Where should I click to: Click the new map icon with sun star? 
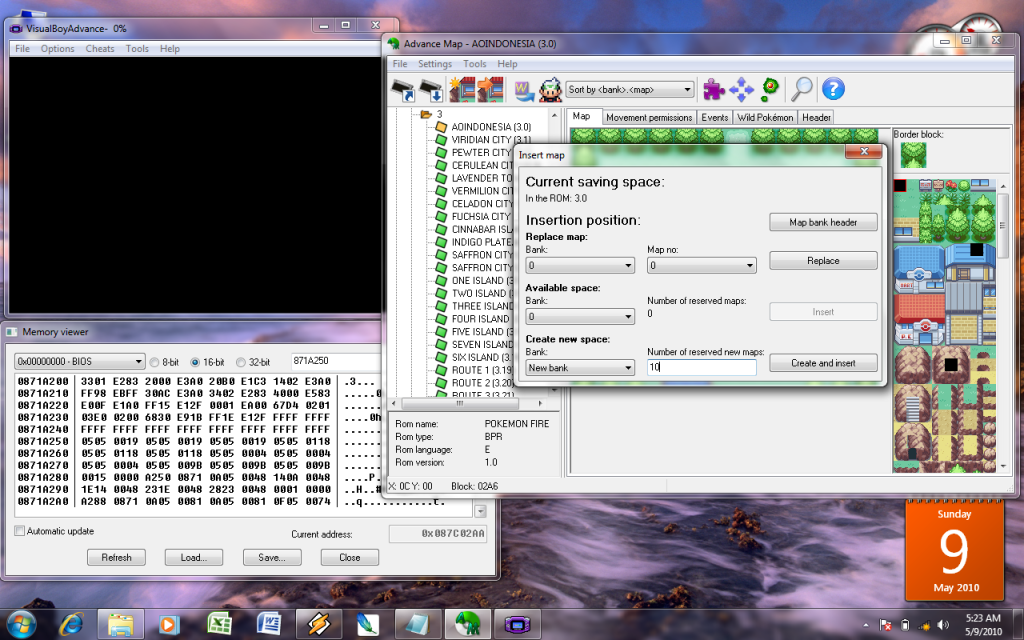462,89
